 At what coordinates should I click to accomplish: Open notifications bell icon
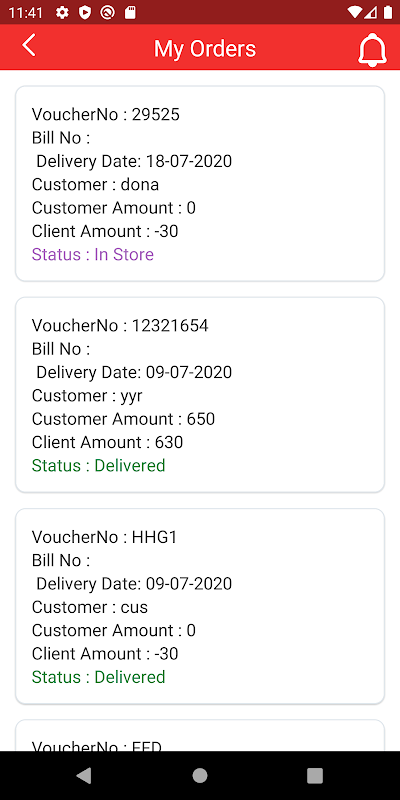[372, 49]
